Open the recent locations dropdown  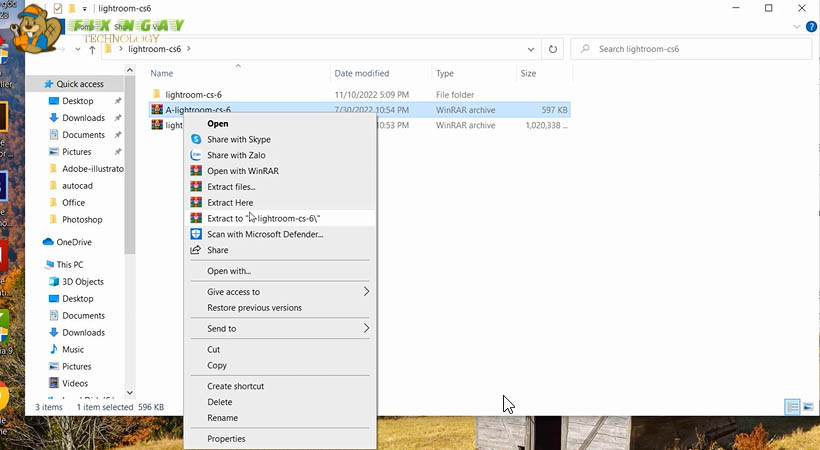[77, 49]
